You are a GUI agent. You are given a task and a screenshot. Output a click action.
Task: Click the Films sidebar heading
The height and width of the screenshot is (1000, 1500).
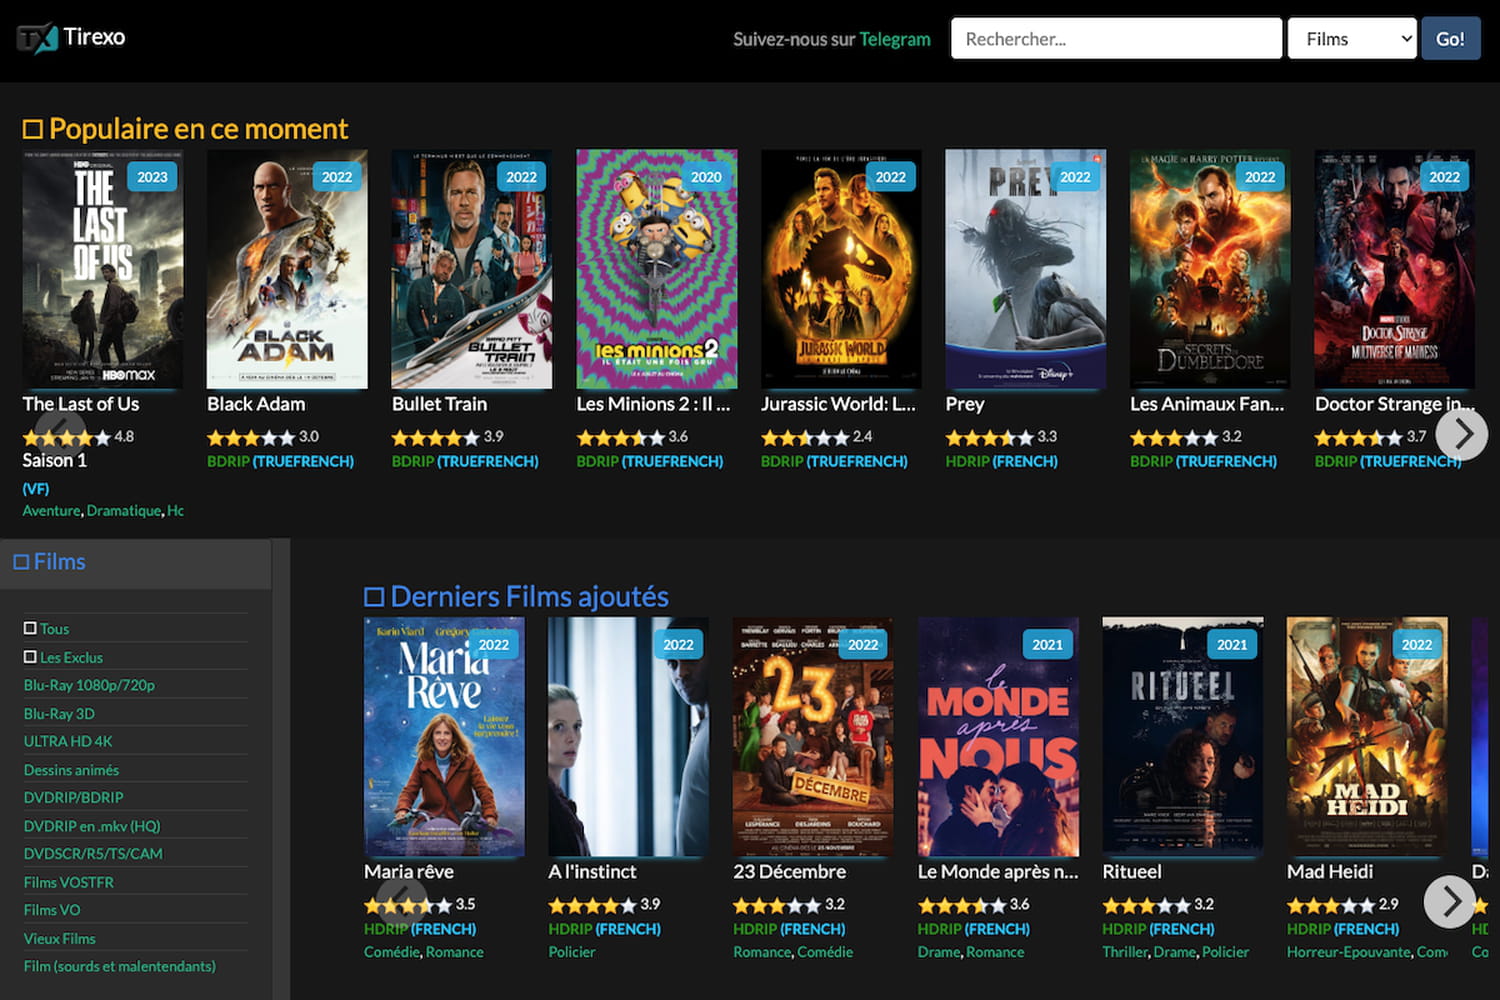point(60,562)
